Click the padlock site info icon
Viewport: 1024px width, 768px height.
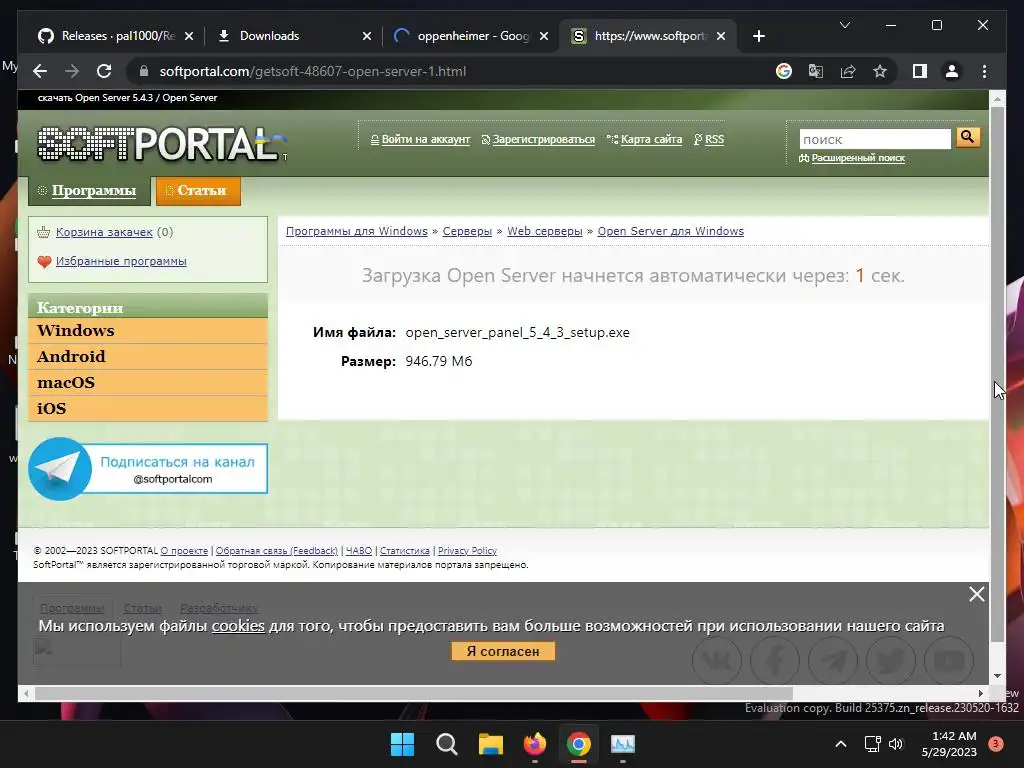tap(144, 71)
